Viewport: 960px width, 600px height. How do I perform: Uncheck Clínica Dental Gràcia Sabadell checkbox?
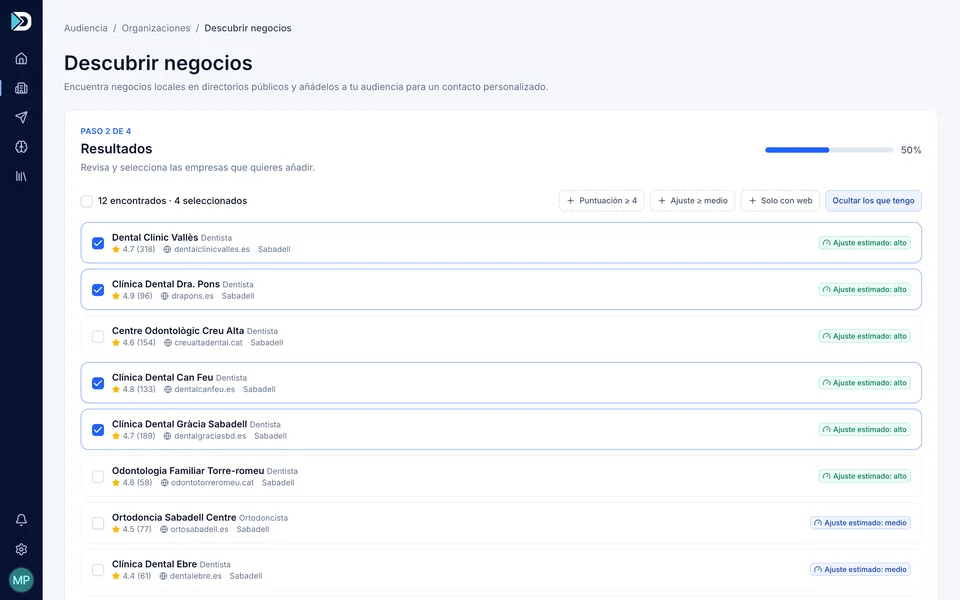pos(98,430)
